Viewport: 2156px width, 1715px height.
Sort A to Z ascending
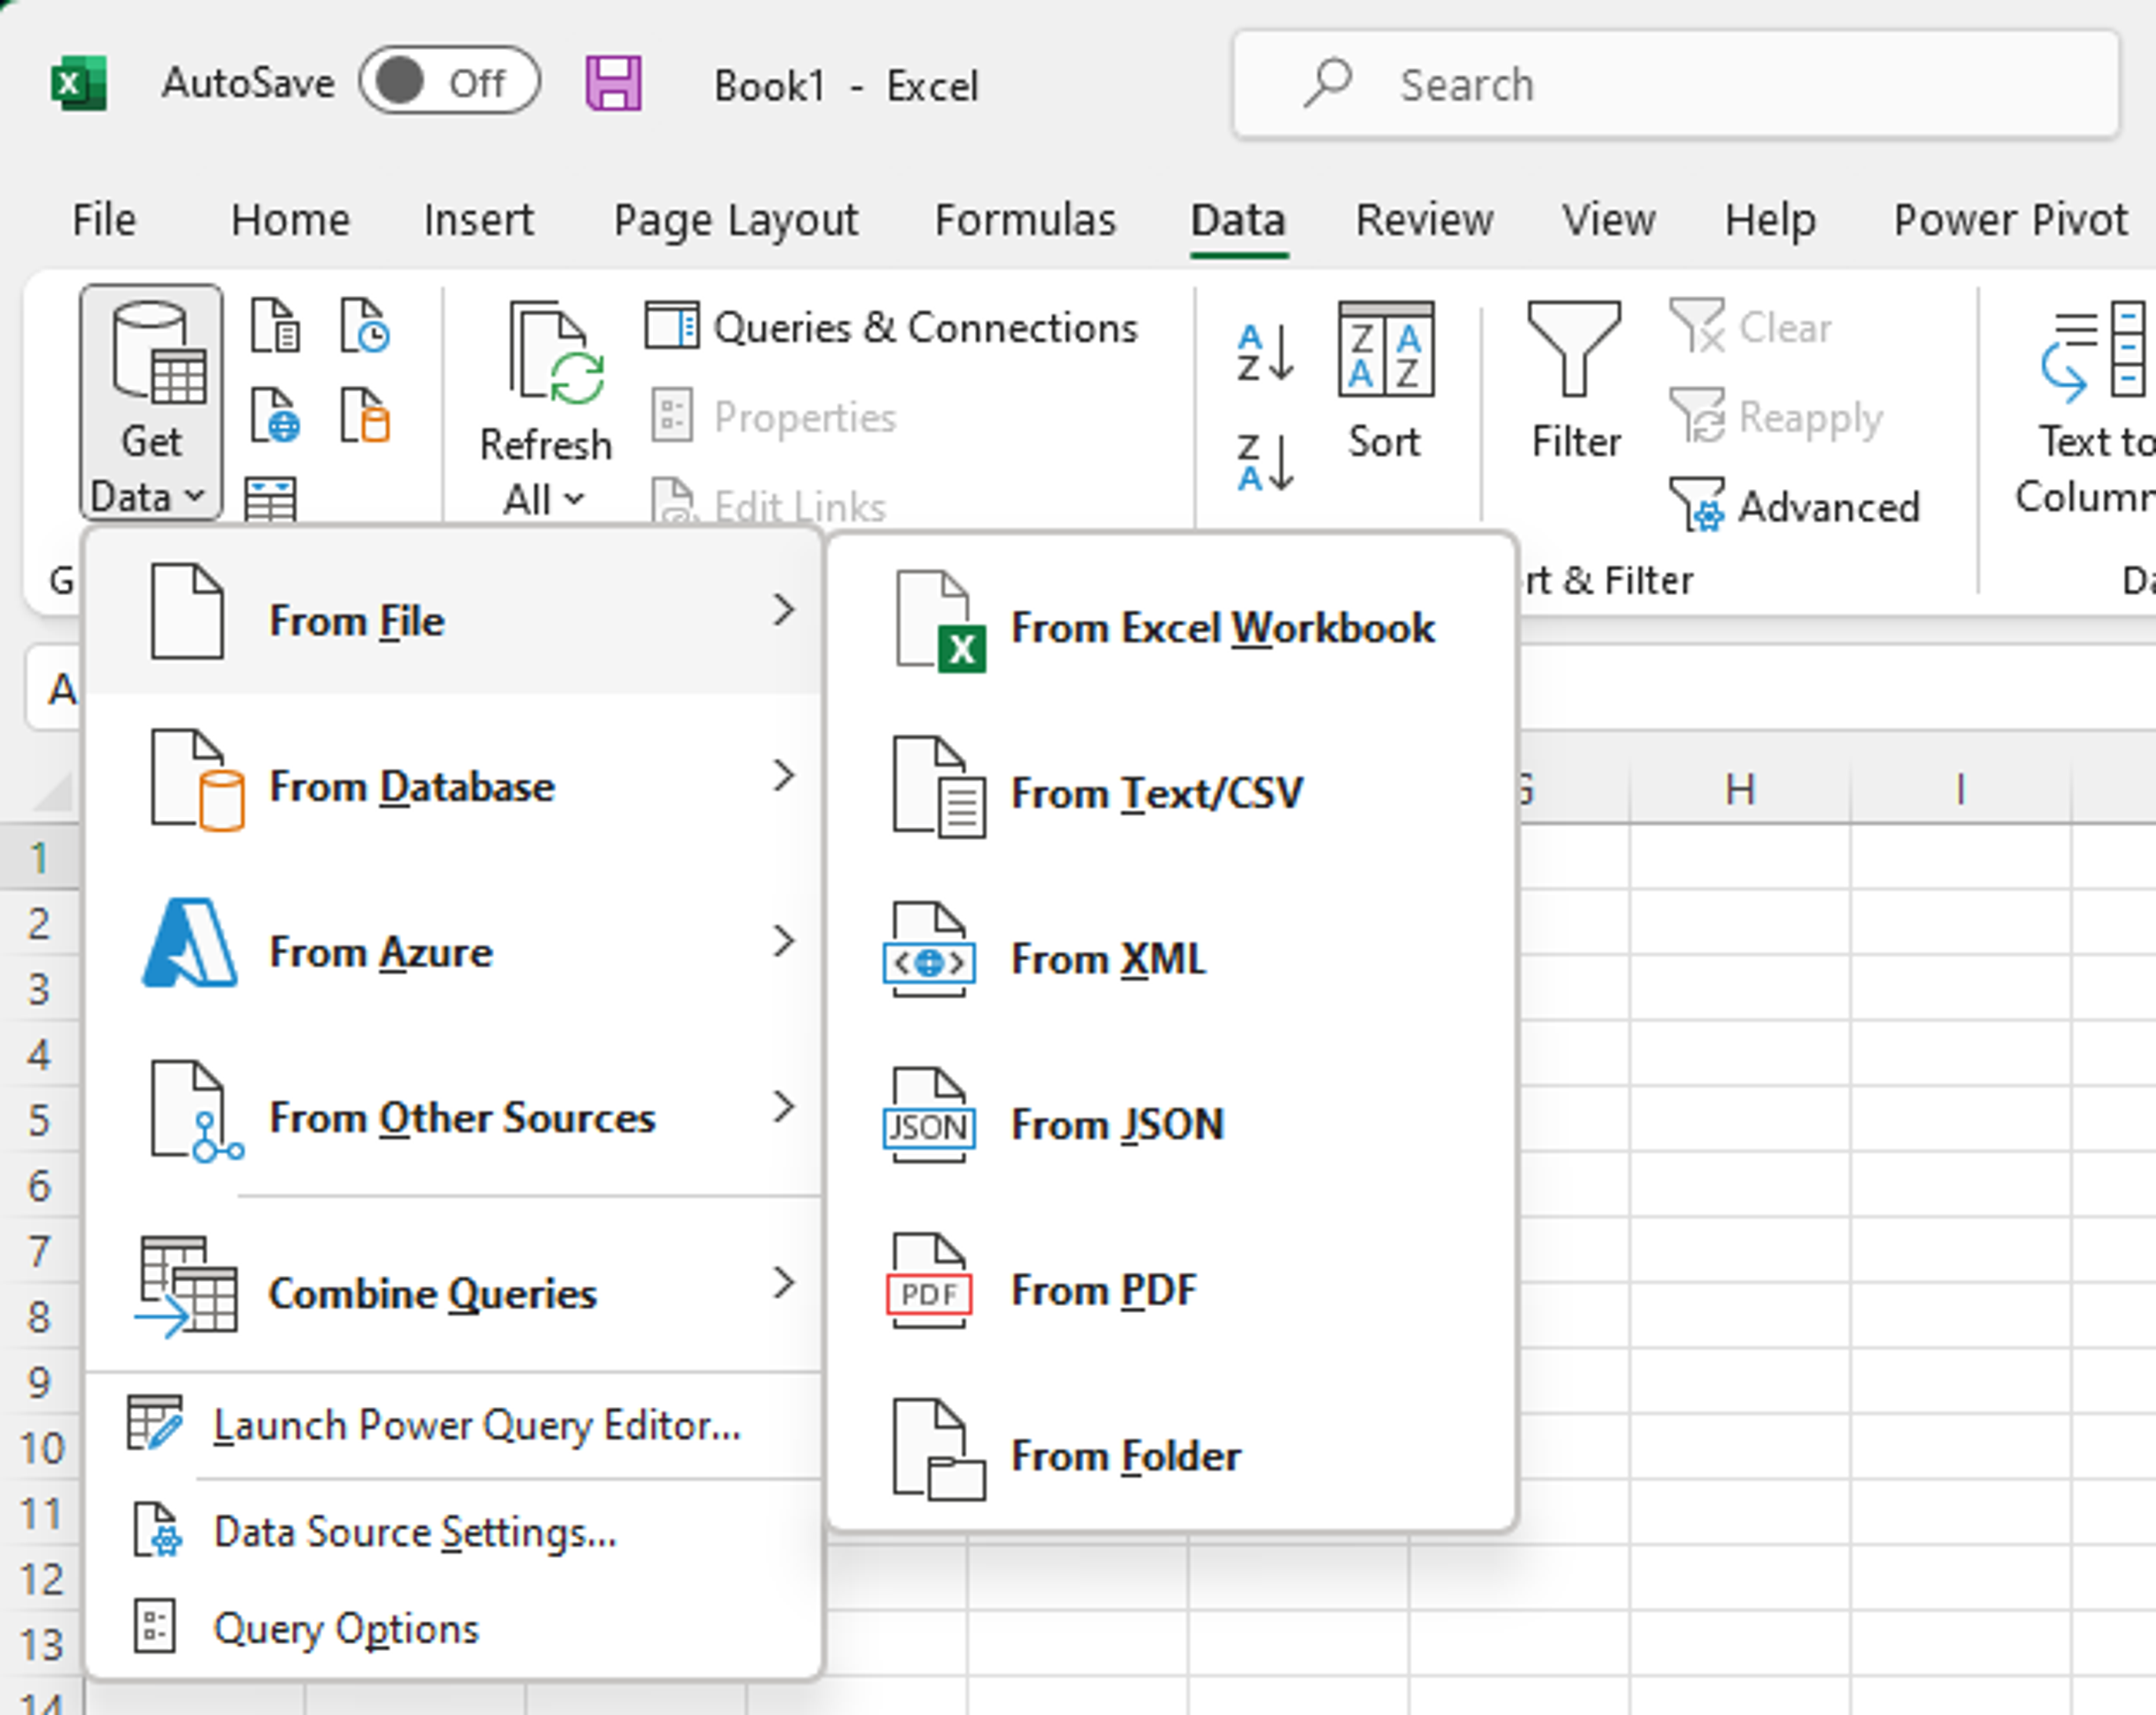point(1265,353)
